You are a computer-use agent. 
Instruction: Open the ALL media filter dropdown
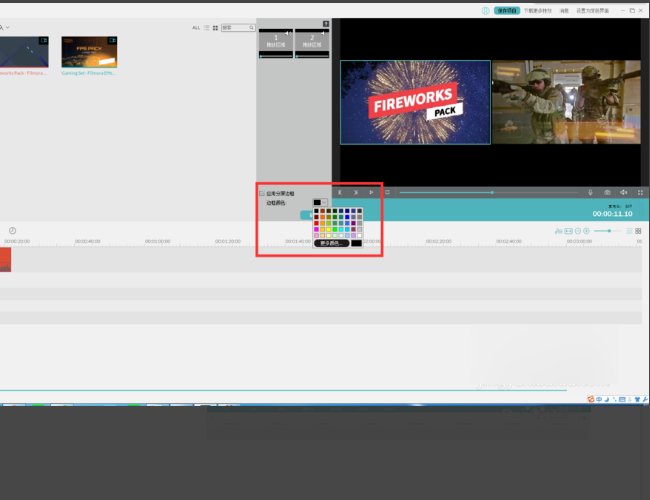click(196, 28)
